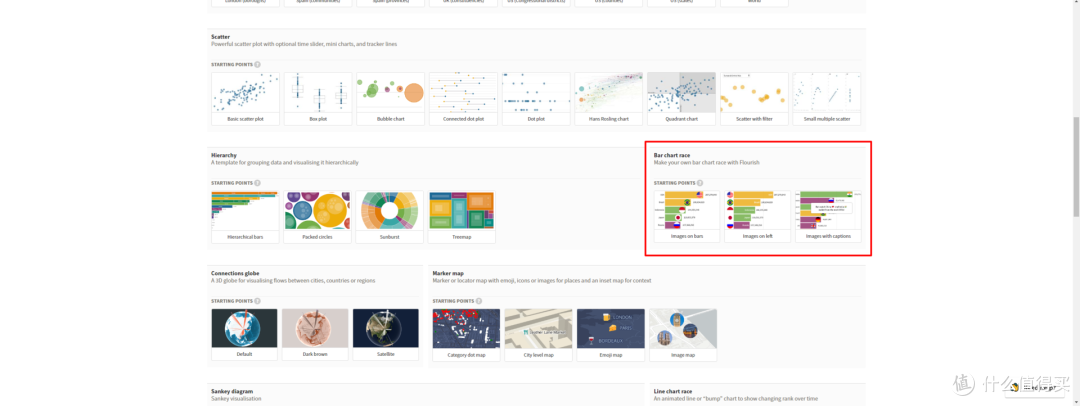1080x406 pixels.
Task: Open the Scatter starting points help icon
Action: pyautogui.click(x=257, y=64)
